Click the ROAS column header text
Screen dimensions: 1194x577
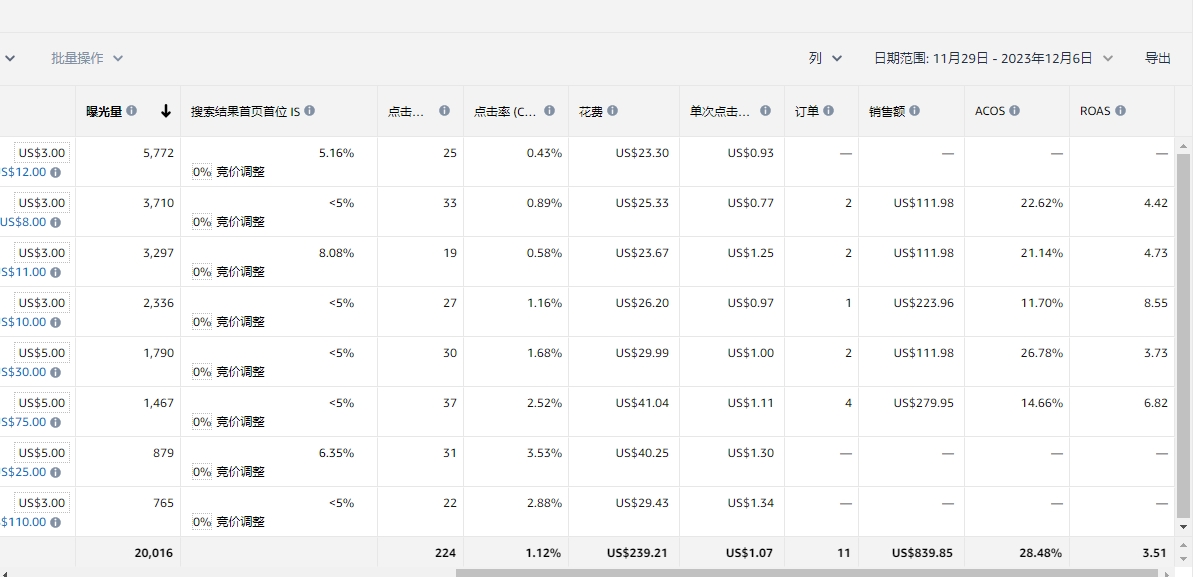[x=1095, y=111]
